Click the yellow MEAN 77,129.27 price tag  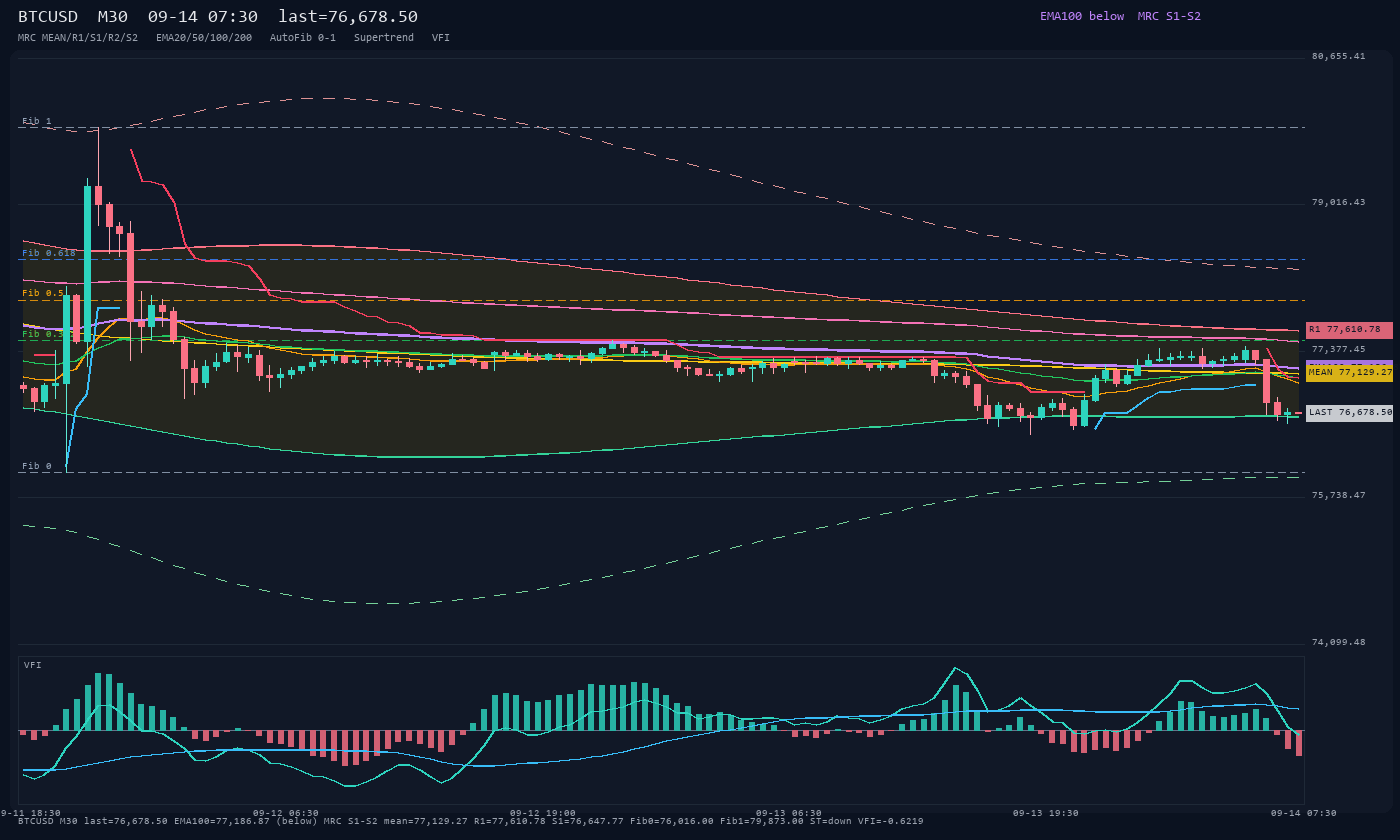(x=1349, y=372)
